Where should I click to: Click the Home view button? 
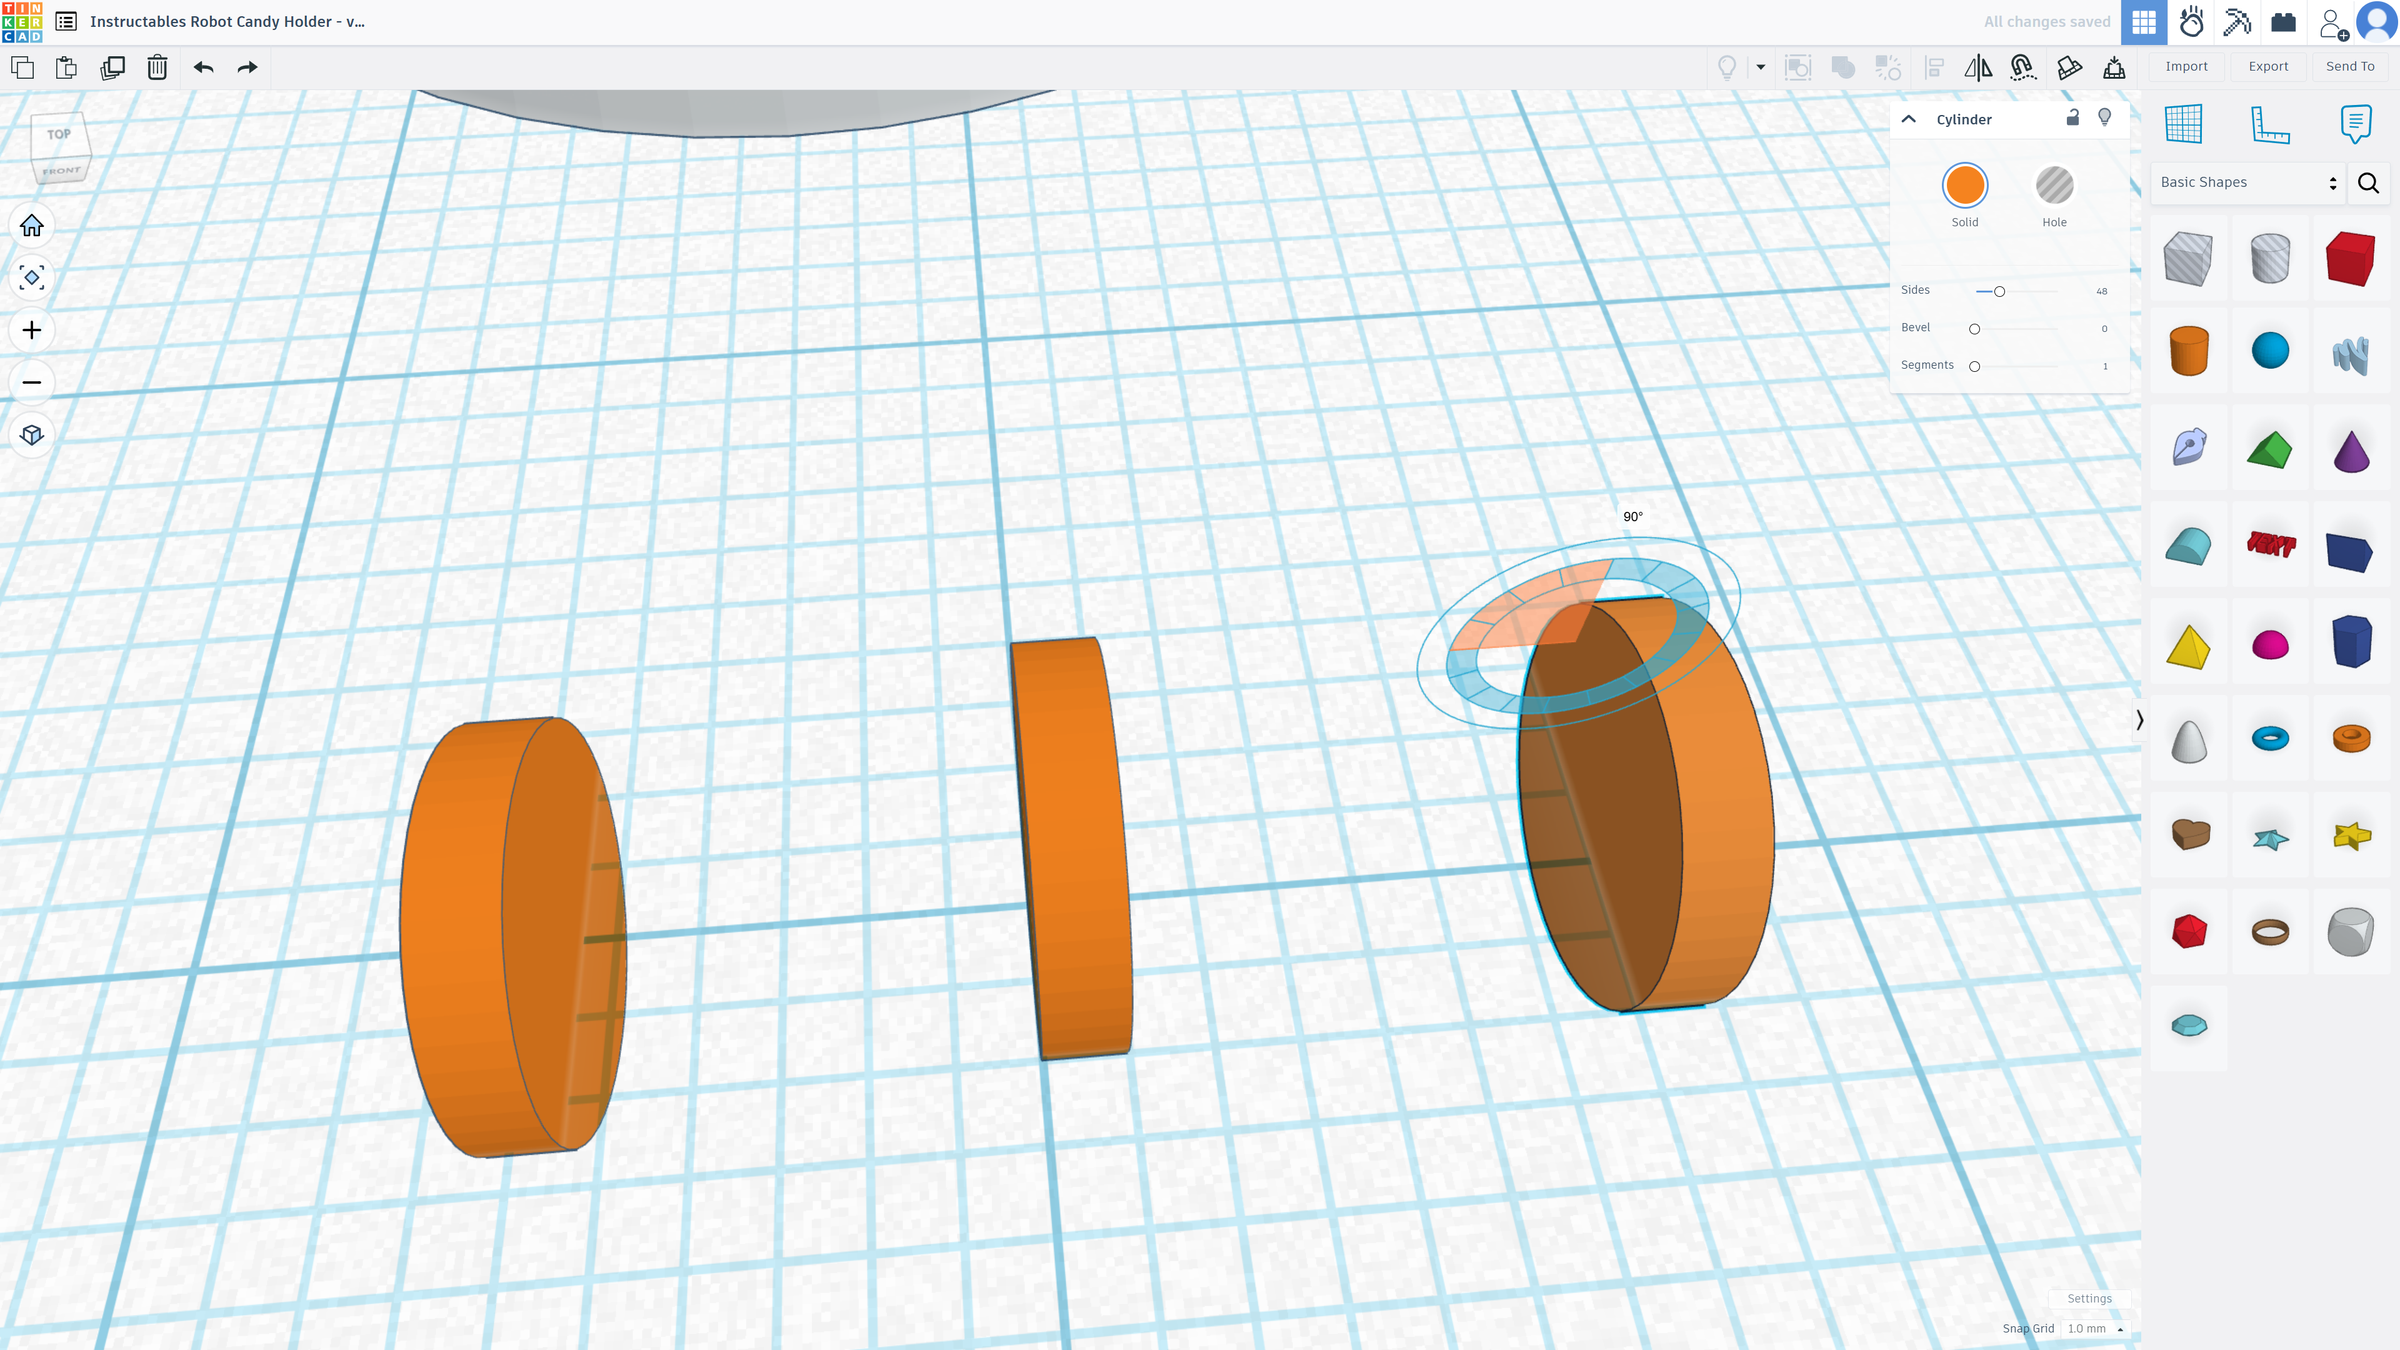pyautogui.click(x=32, y=226)
